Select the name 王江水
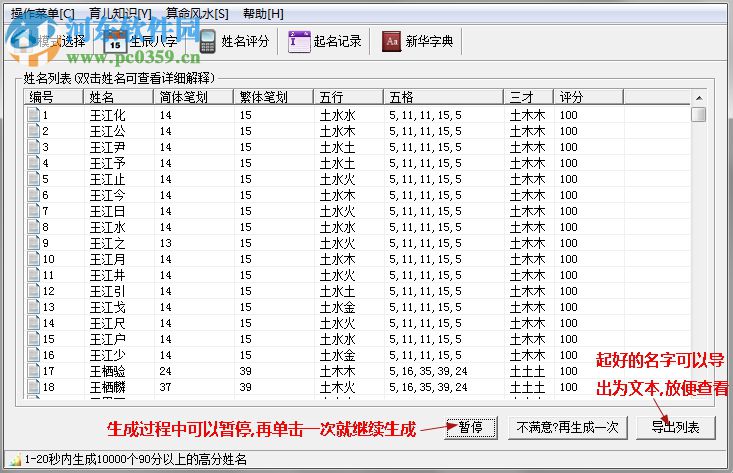This screenshot has height=473, width=733. click(108, 227)
